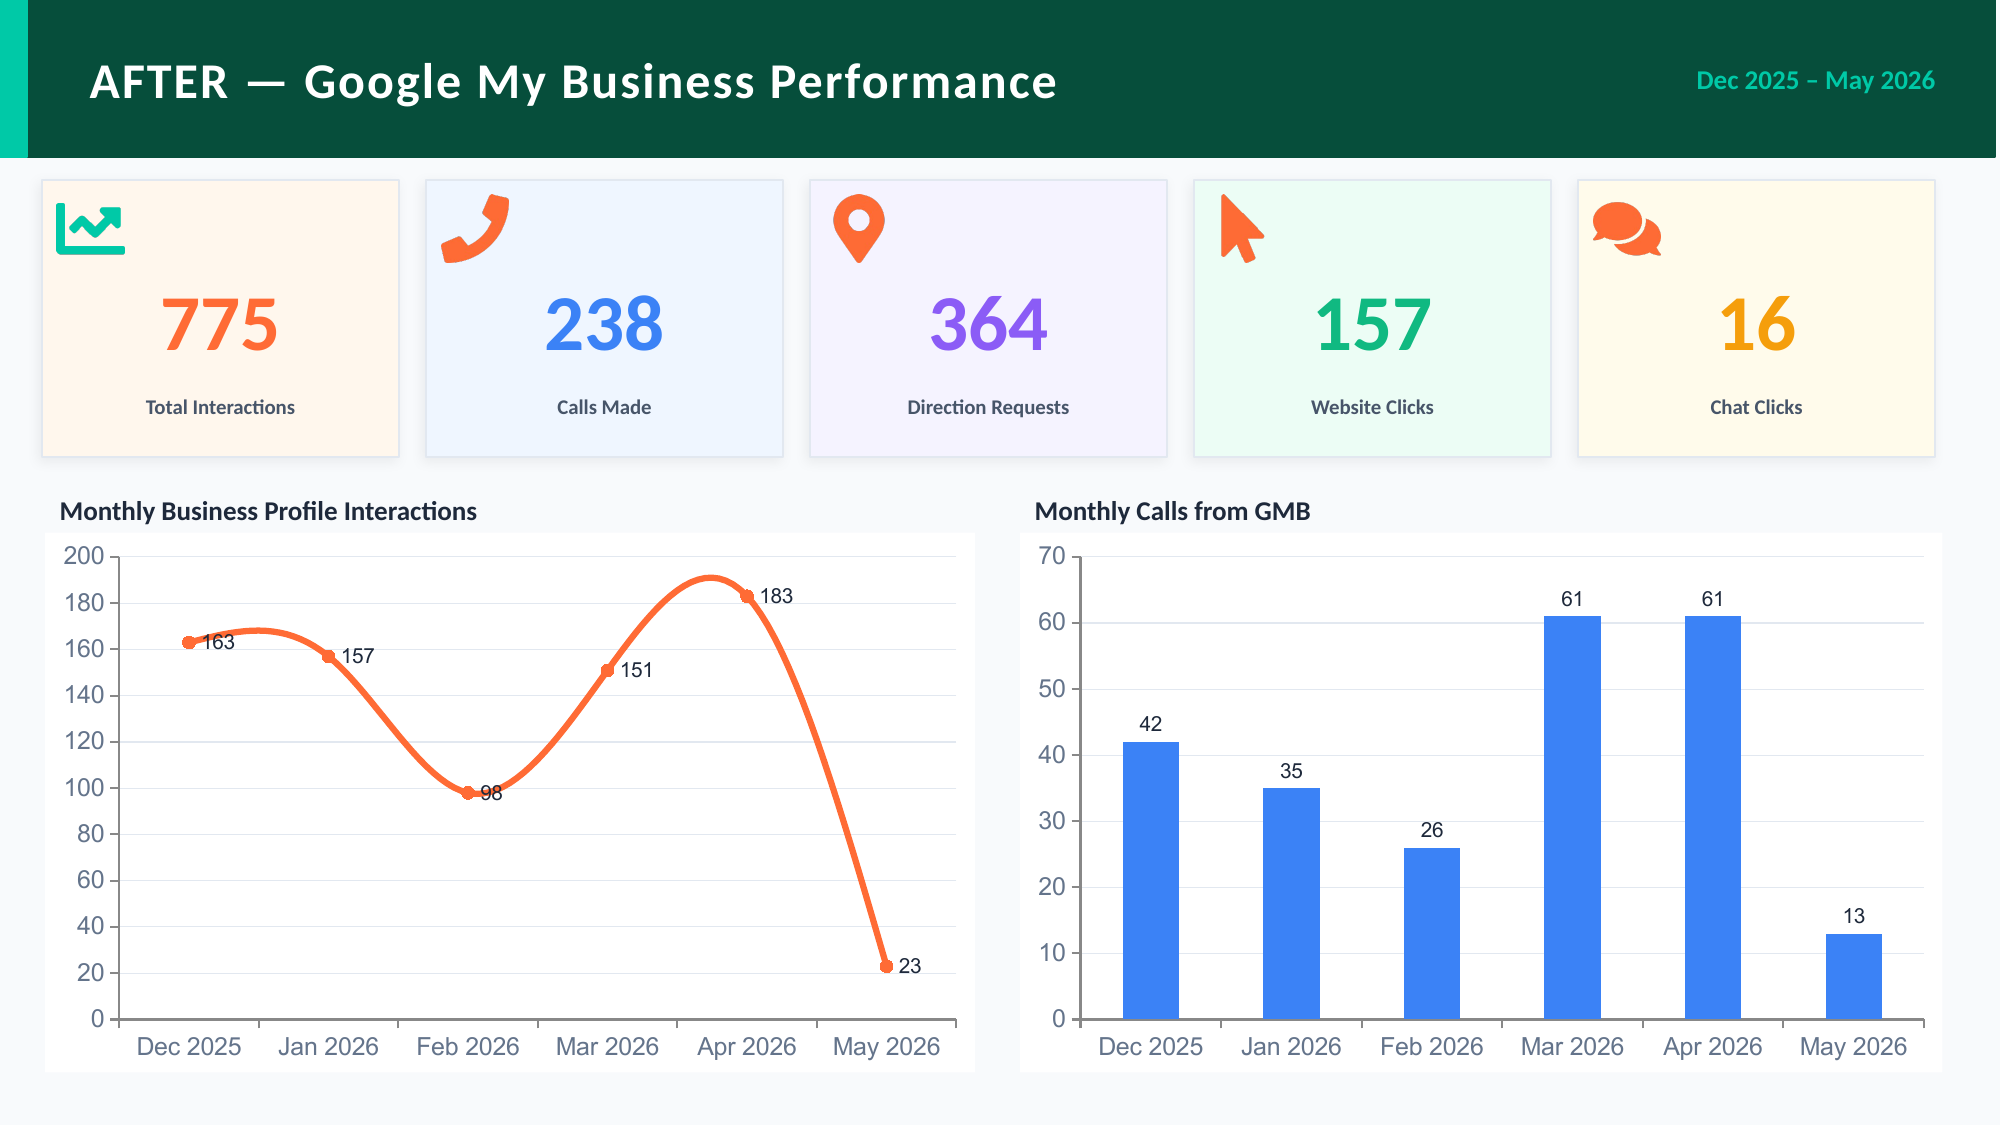
Task: Click the Apr 2026 data point labeled 183
Action: tap(747, 596)
